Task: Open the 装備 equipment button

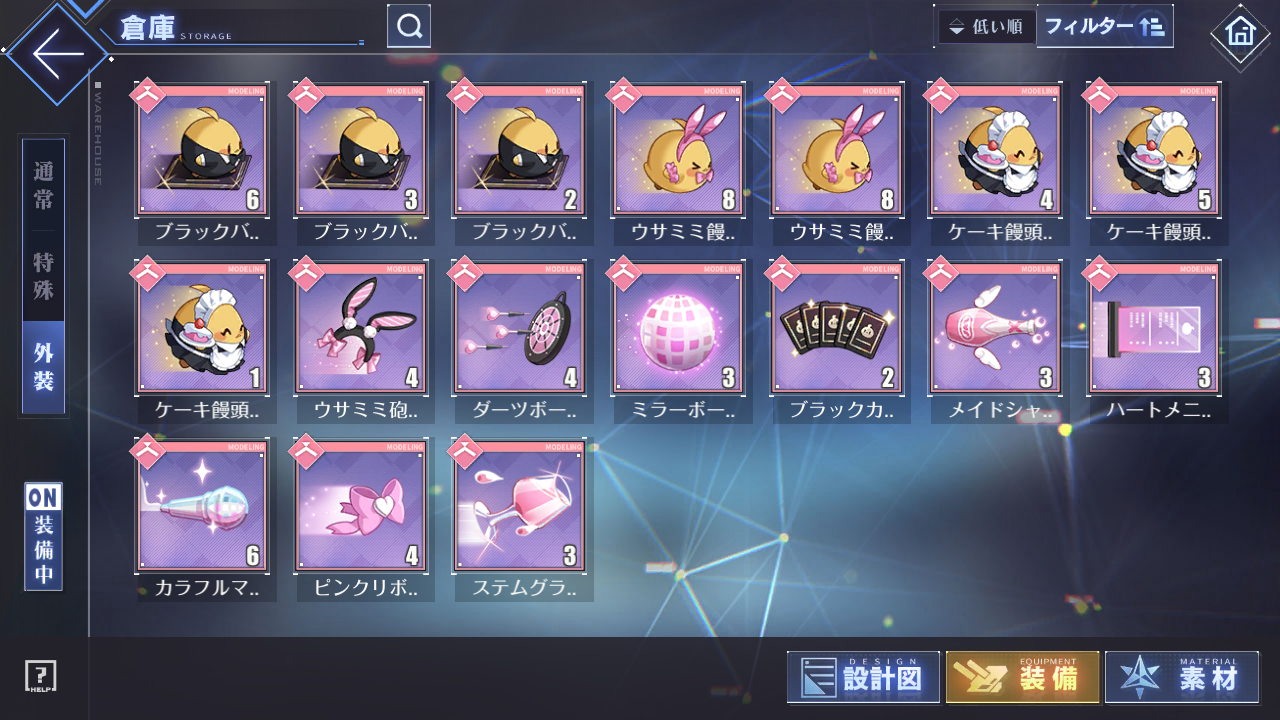Action: point(1023,677)
